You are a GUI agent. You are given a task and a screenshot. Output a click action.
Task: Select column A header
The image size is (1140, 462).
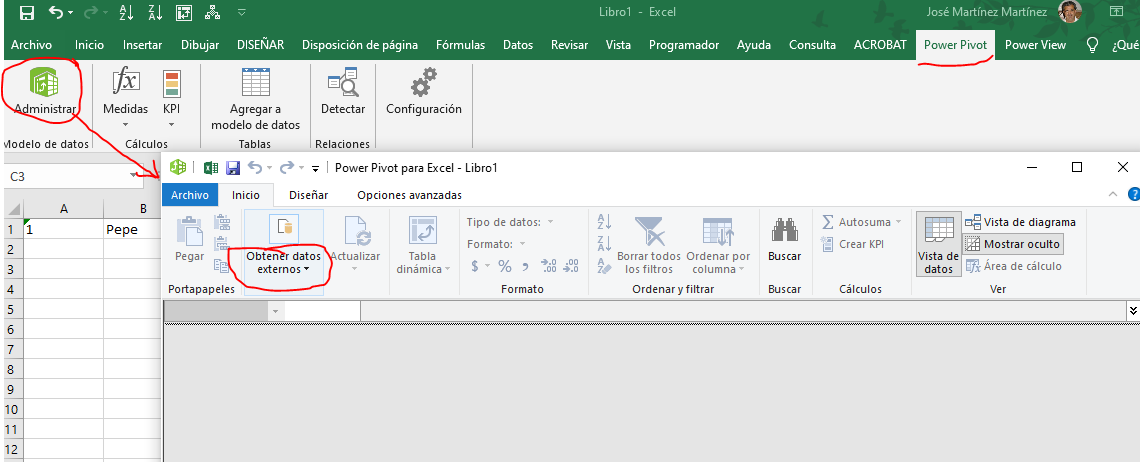[x=64, y=210]
